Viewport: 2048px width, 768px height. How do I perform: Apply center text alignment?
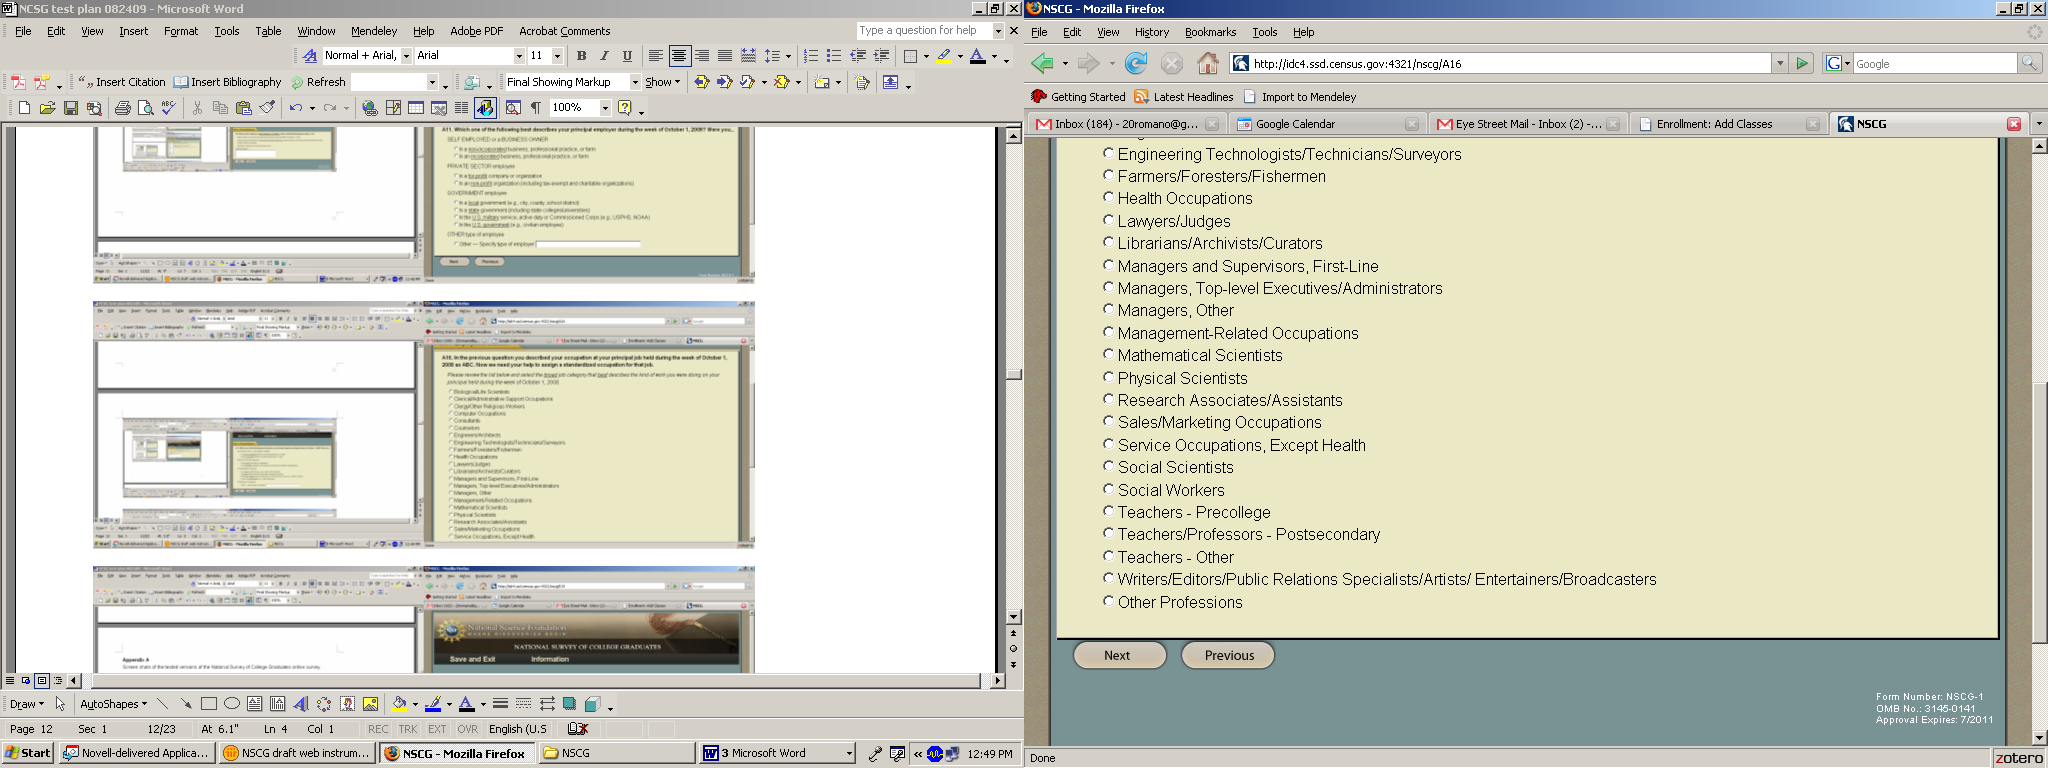point(679,56)
